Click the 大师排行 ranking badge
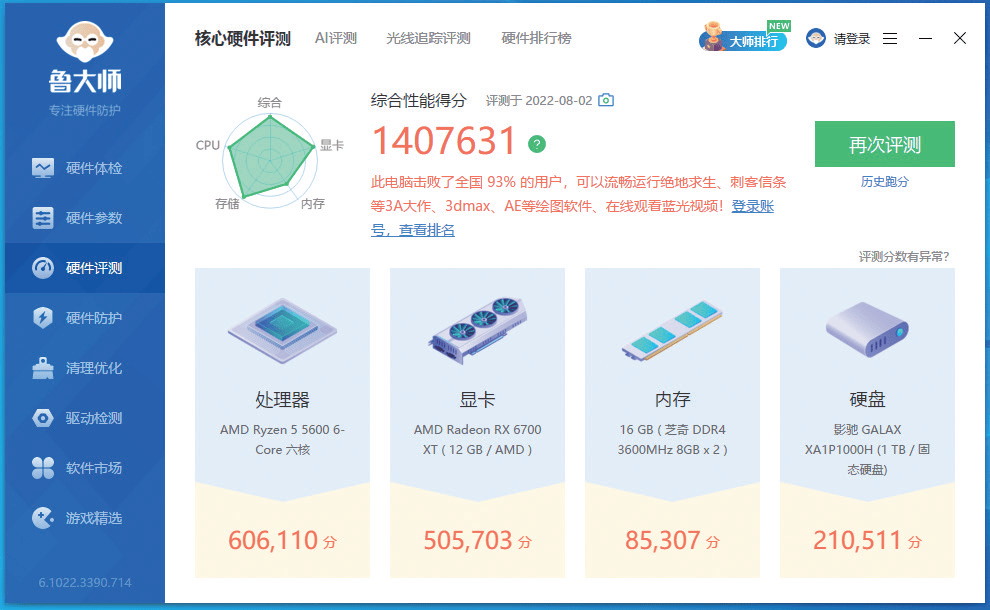Viewport: 990px width, 610px height. (743, 40)
